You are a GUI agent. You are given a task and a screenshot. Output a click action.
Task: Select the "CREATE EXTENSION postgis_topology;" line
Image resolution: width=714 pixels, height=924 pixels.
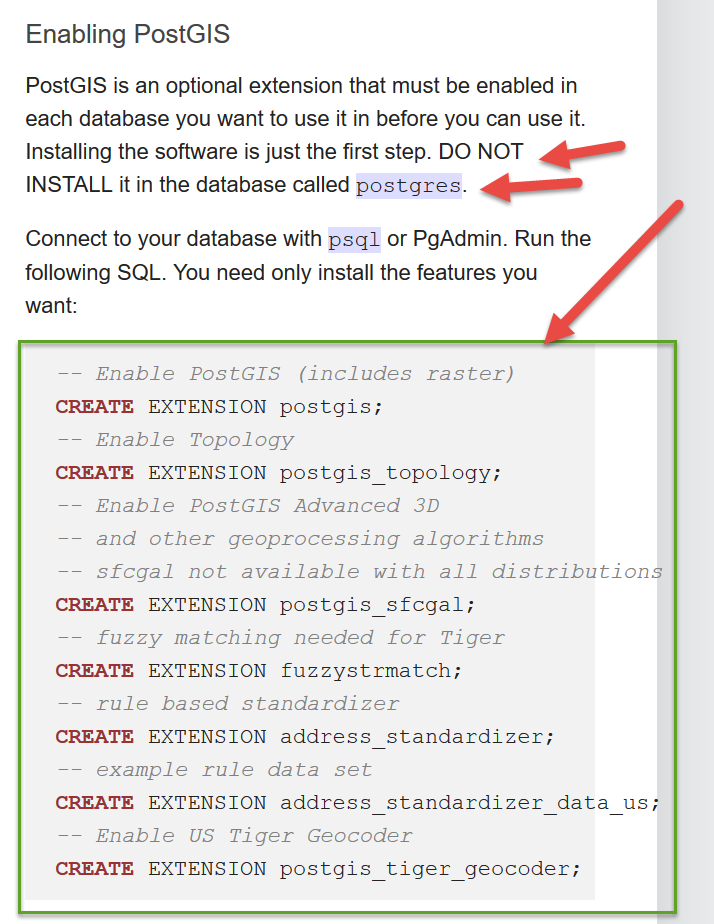coord(279,473)
